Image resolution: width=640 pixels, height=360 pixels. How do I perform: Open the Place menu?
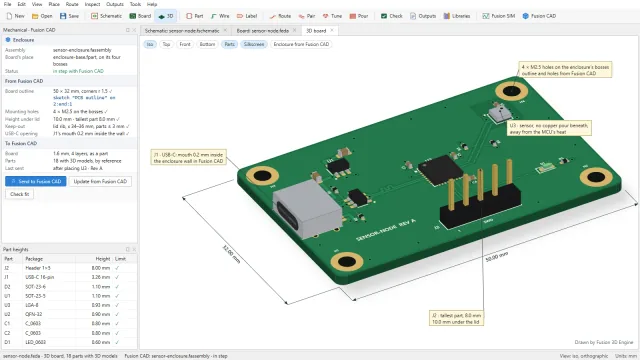click(x=54, y=4)
